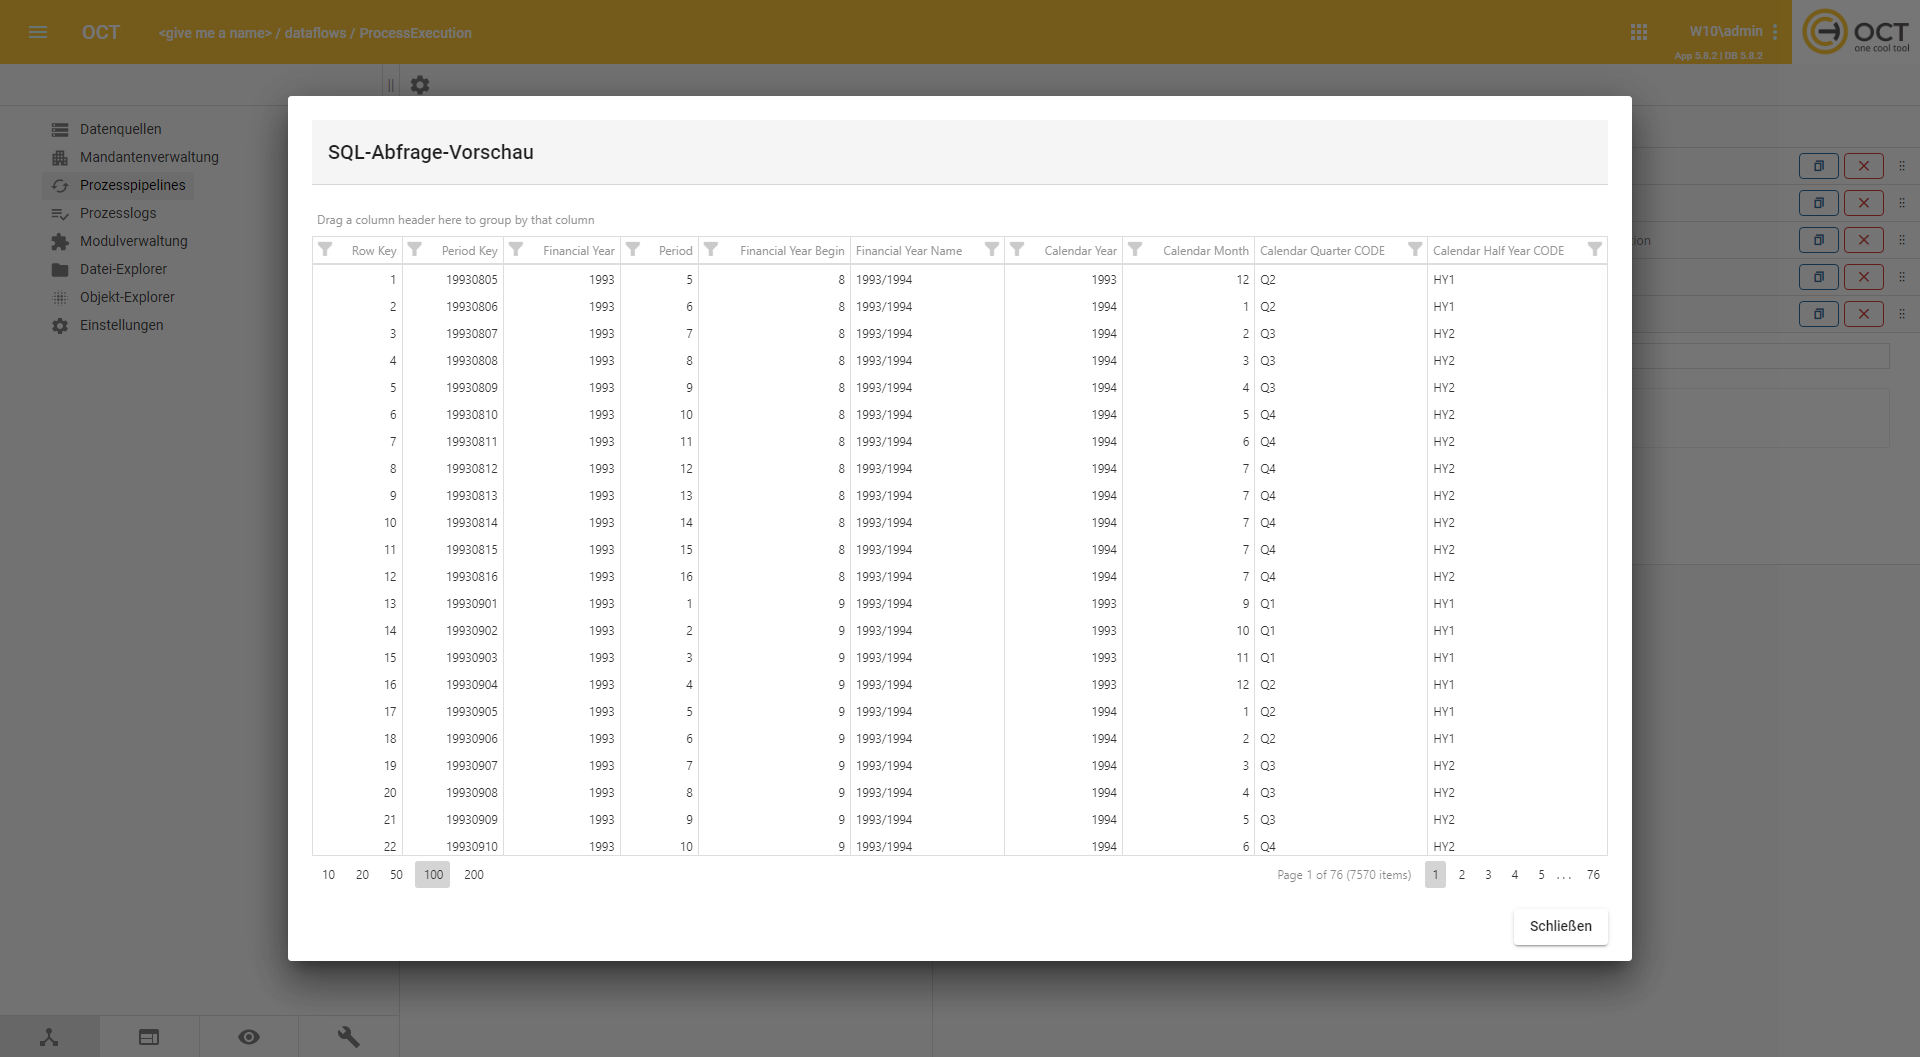This screenshot has width=1920, height=1057.
Task: Select the wrench configuration view
Action: click(348, 1037)
